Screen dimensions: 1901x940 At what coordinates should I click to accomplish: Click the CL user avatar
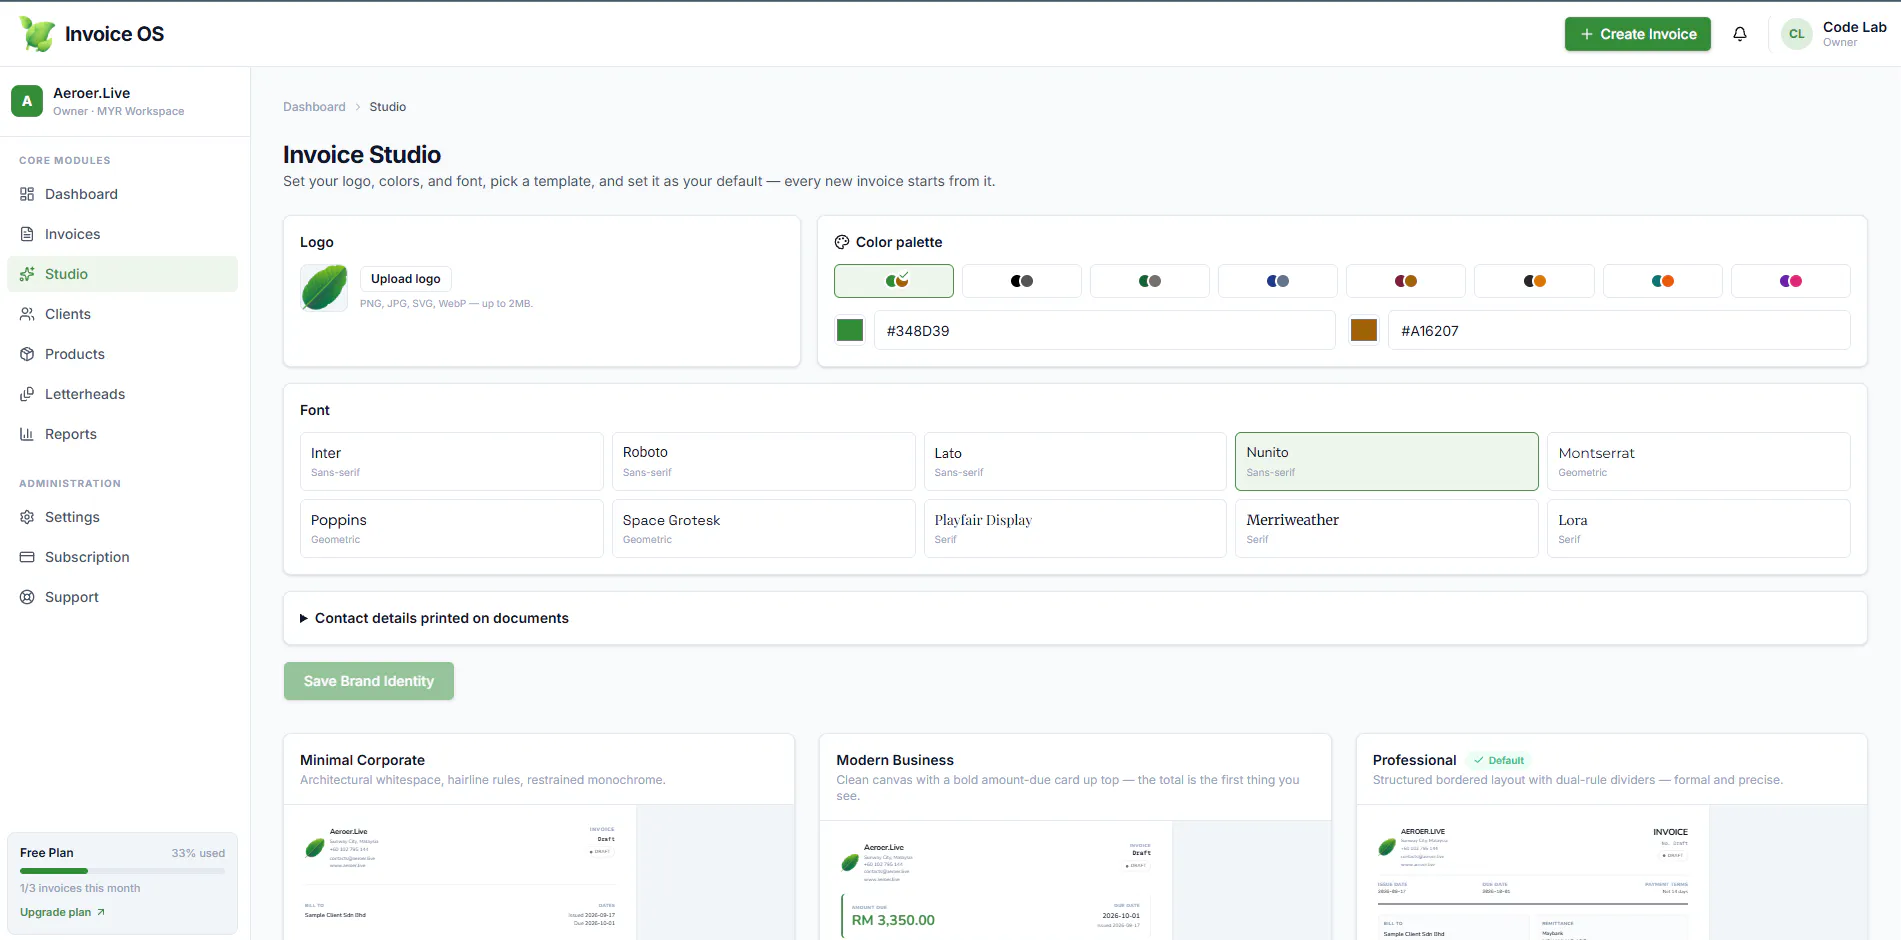[1797, 34]
